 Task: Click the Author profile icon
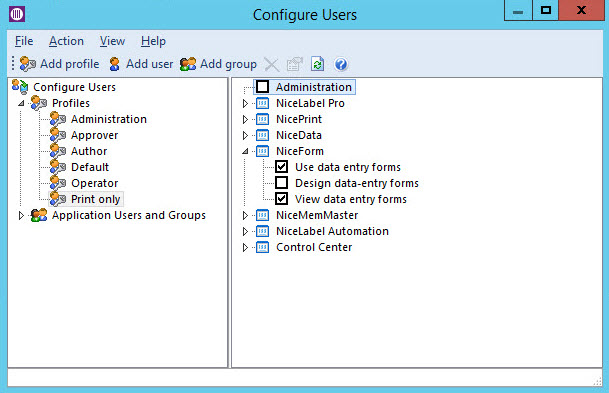(58, 151)
